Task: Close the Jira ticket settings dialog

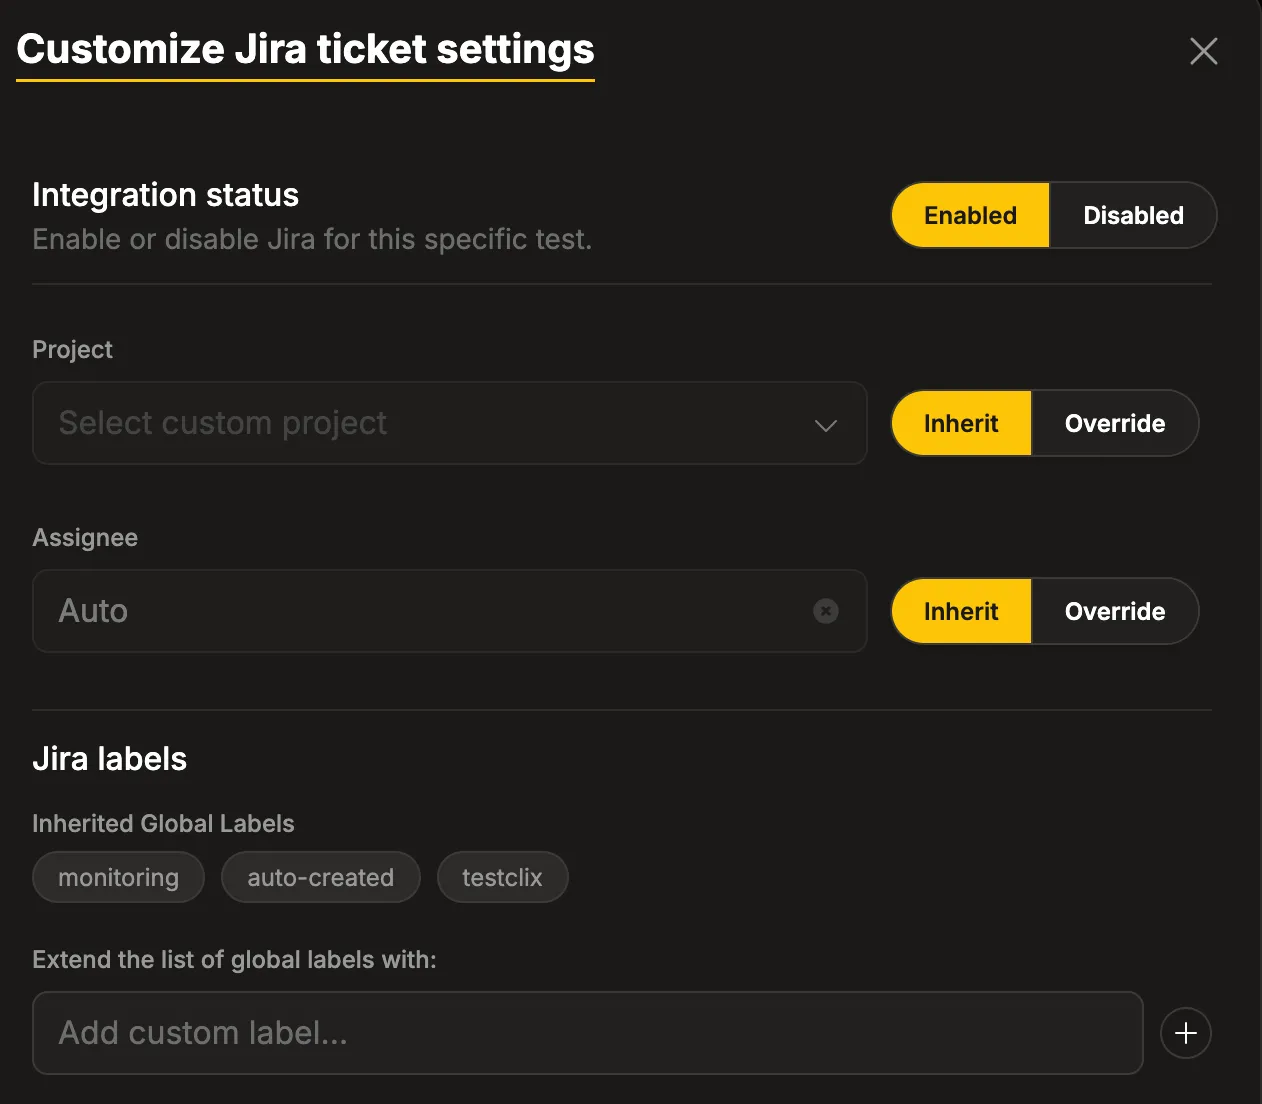Action: (1204, 51)
